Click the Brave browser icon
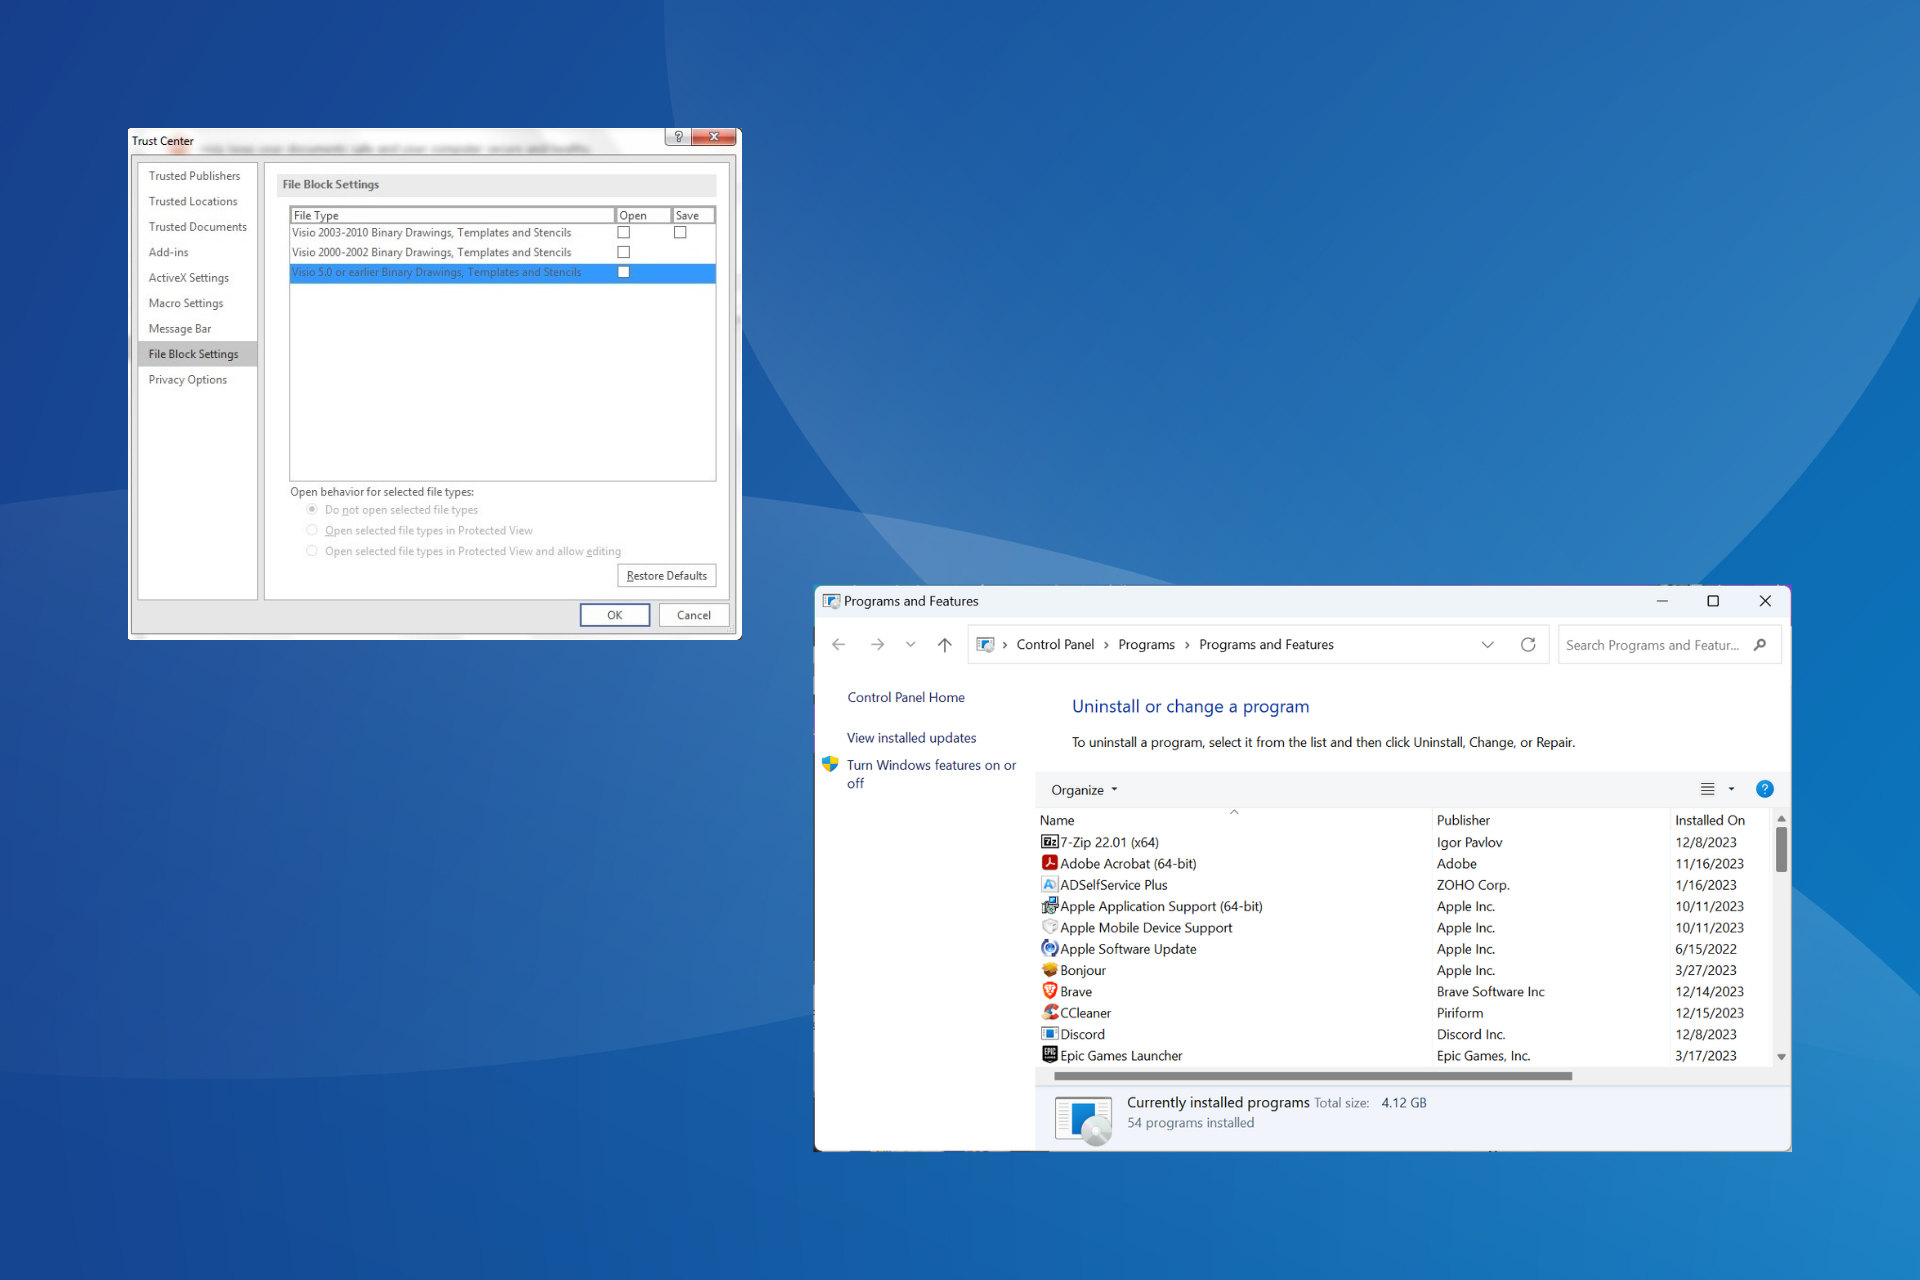The height and width of the screenshot is (1280, 1920). click(1046, 990)
